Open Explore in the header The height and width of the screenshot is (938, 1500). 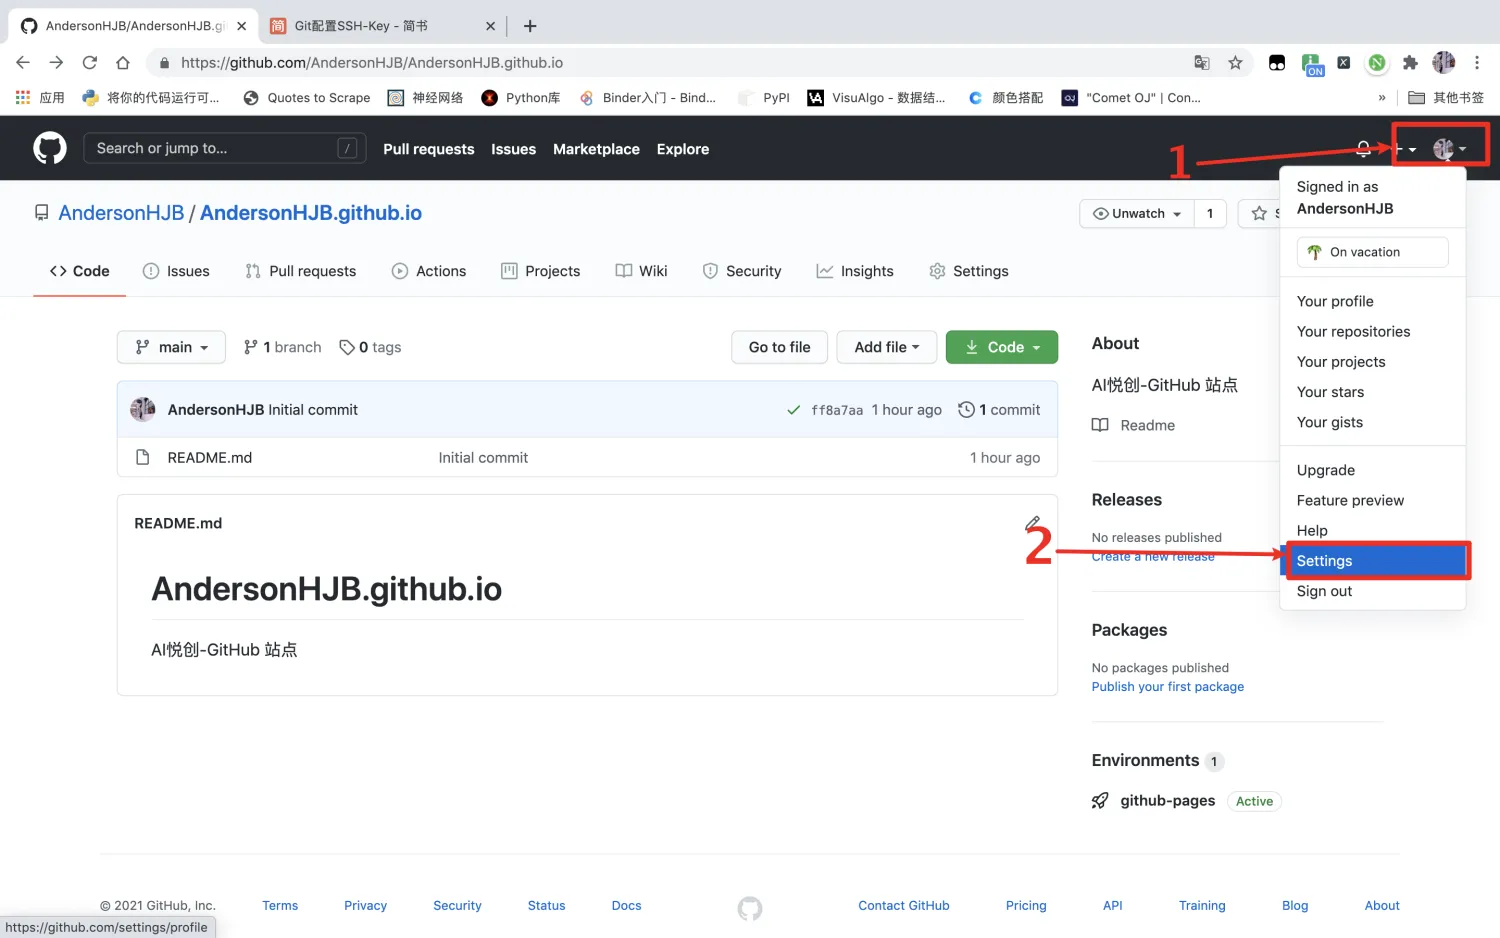pos(683,149)
